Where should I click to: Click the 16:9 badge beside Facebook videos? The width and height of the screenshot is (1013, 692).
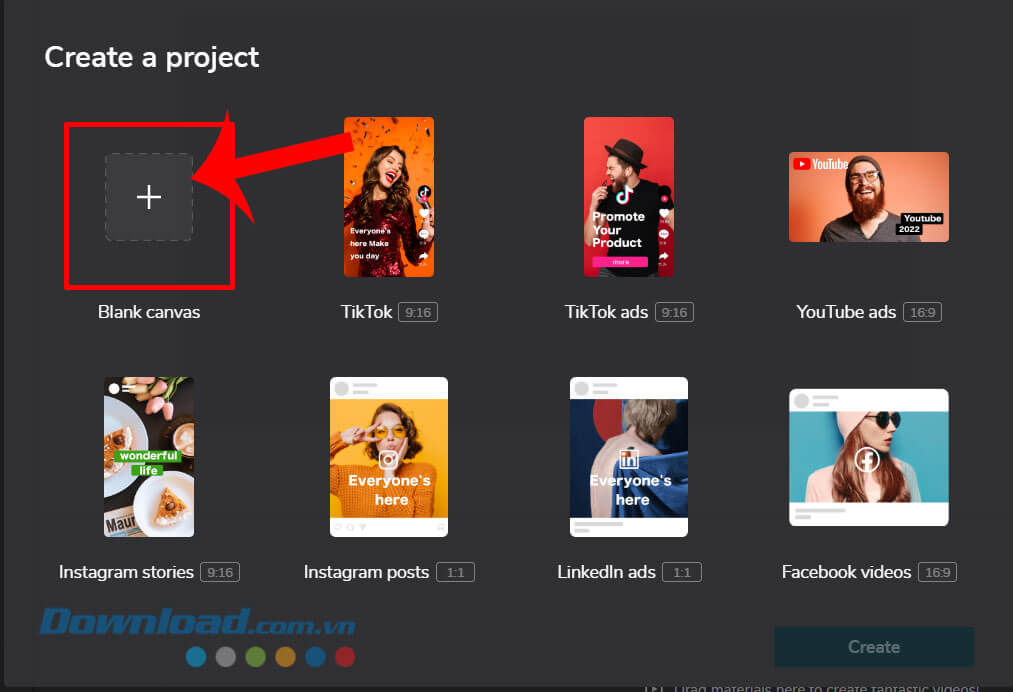pos(937,573)
